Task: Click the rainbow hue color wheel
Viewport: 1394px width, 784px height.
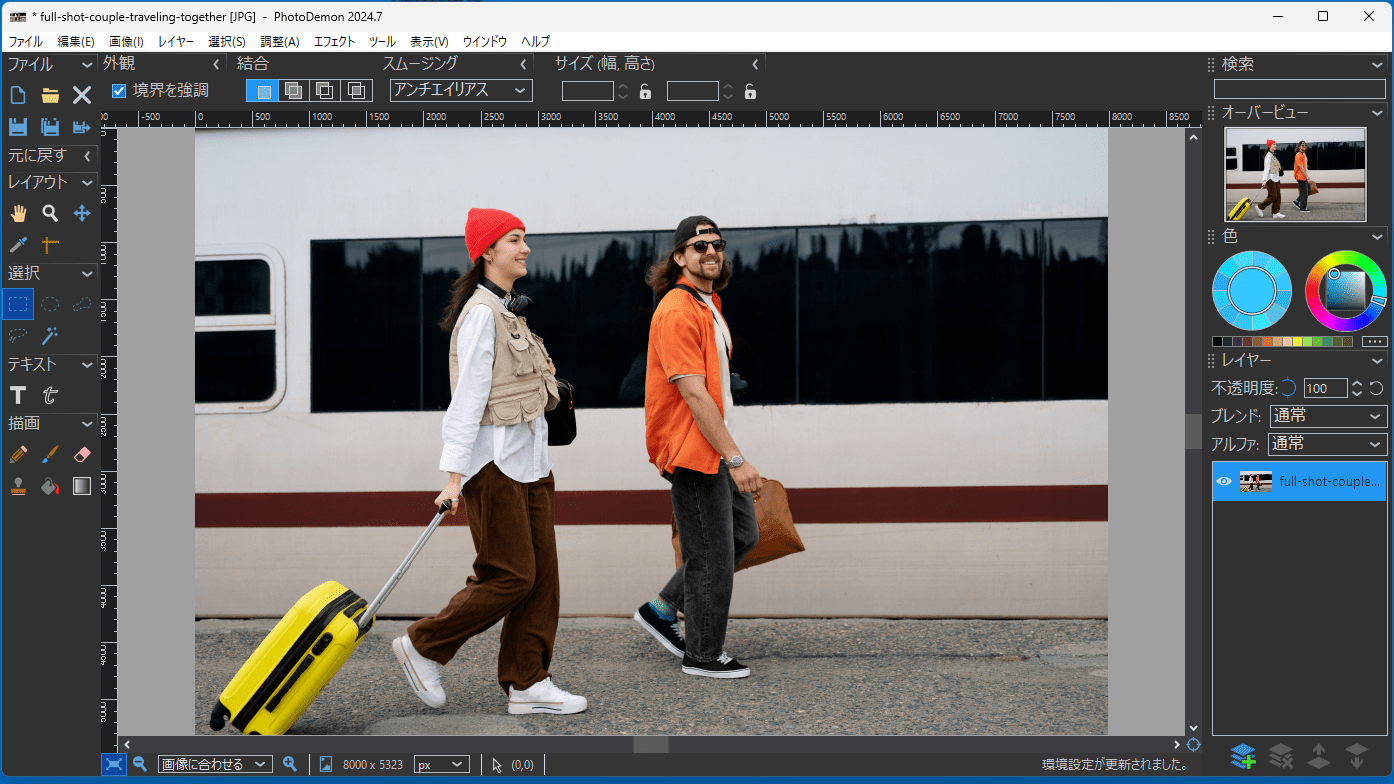Action: click(x=1345, y=291)
